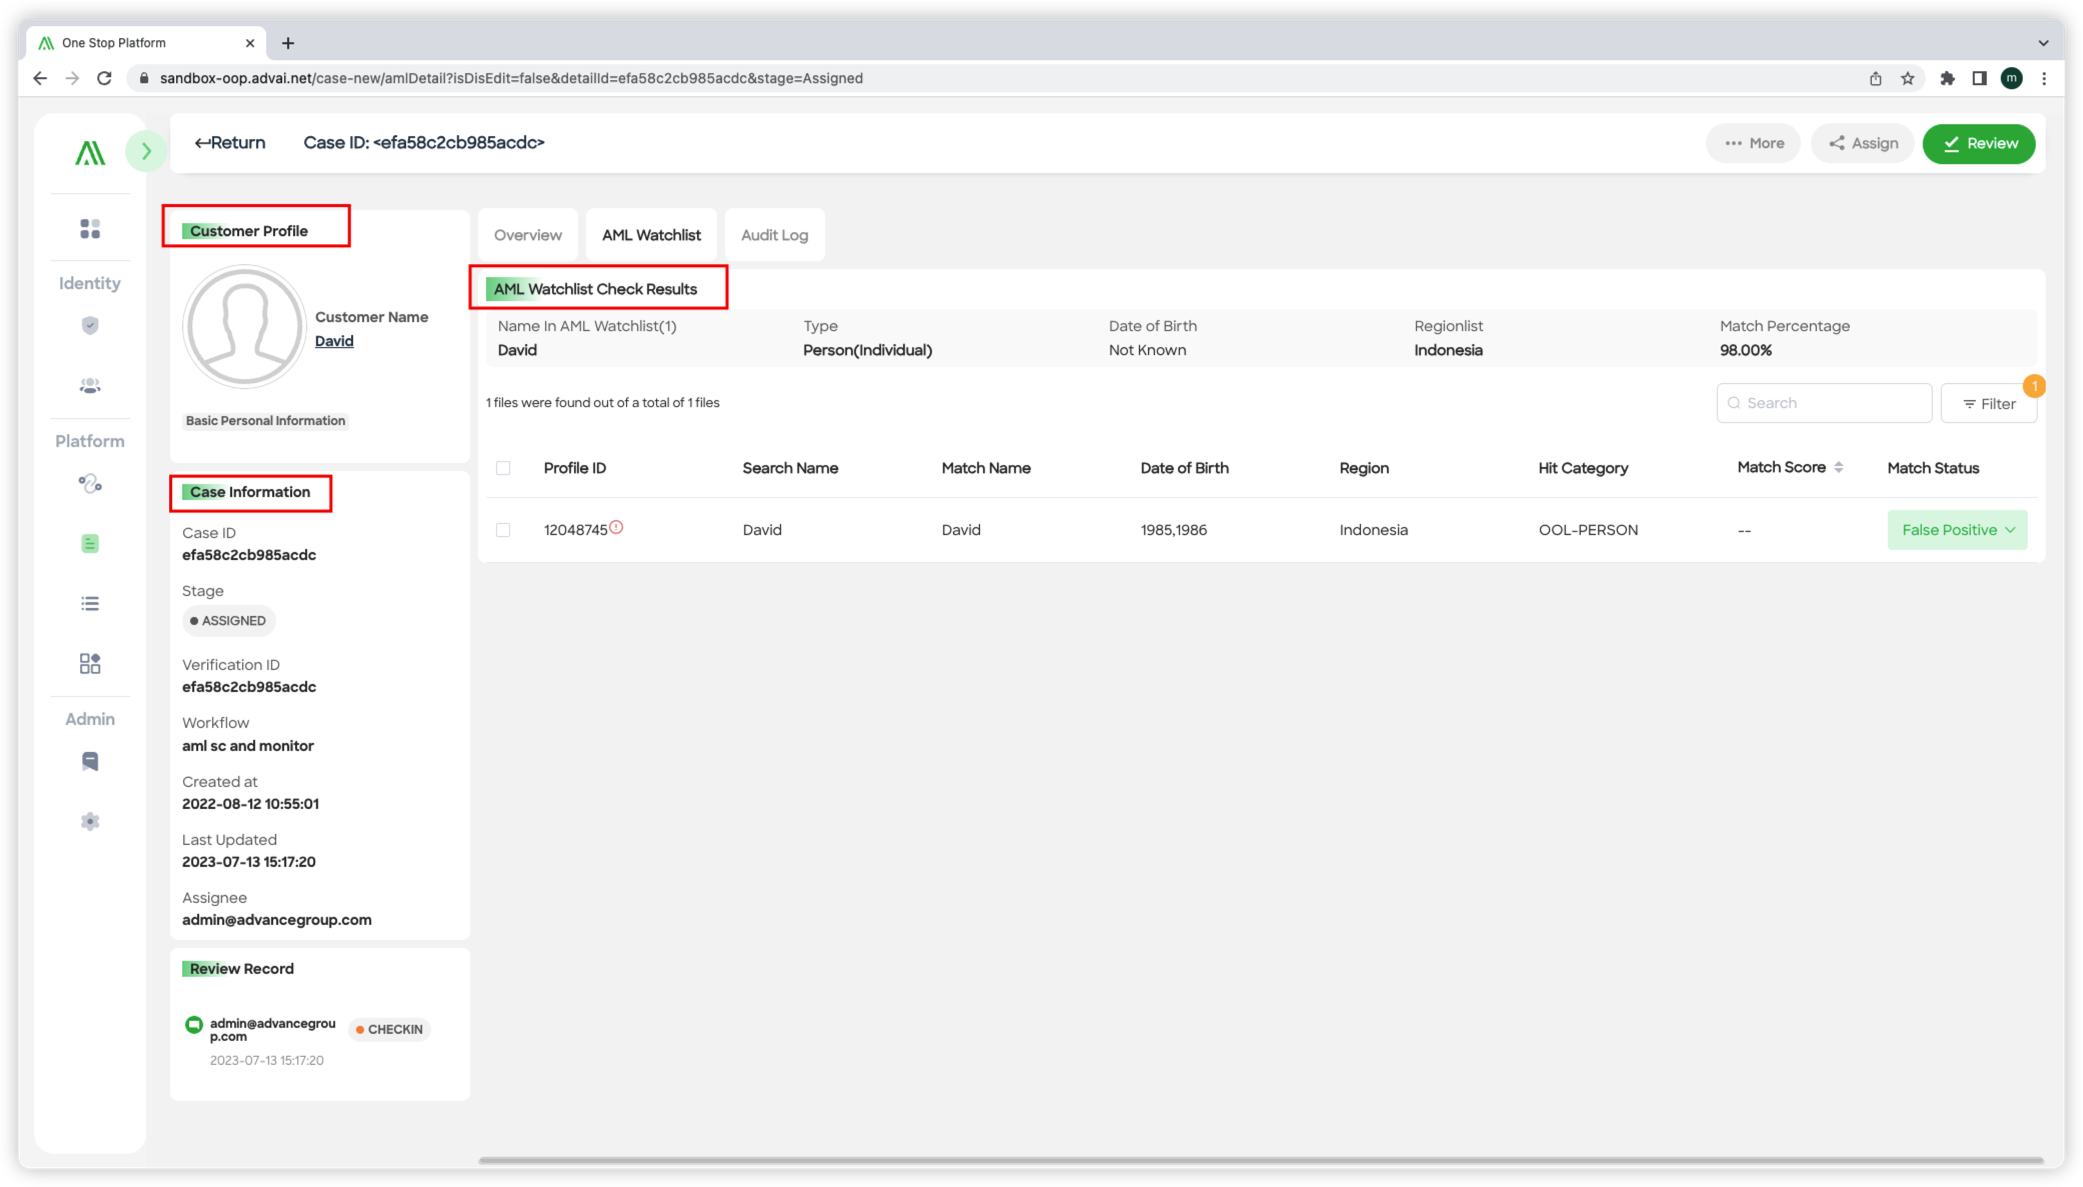
Task: Click the browser forward arrow
Action: coord(72,78)
